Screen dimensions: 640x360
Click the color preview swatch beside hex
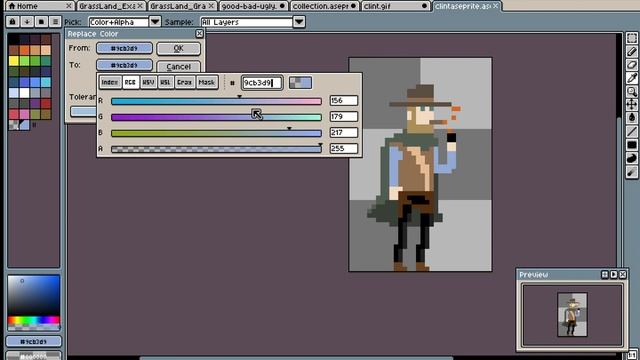point(300,83)
